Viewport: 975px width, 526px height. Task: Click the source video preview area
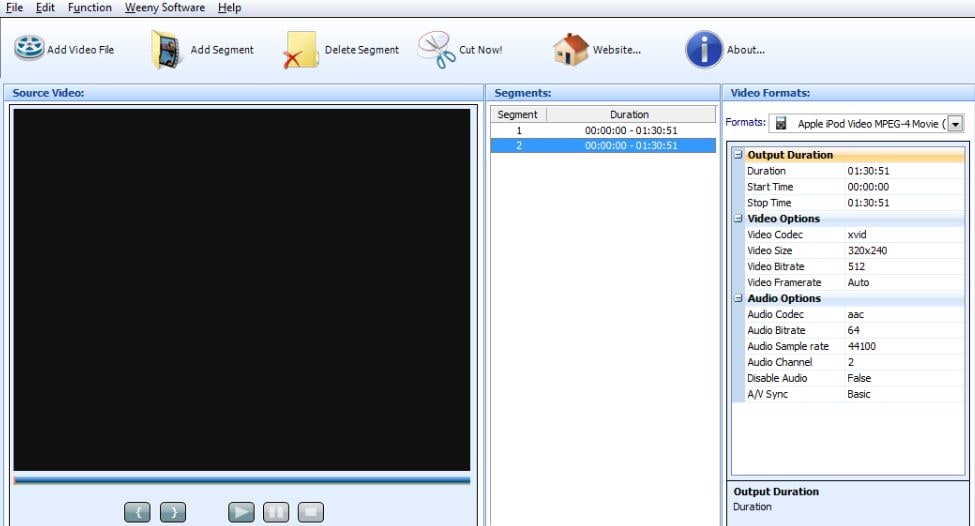coord(242,290)
